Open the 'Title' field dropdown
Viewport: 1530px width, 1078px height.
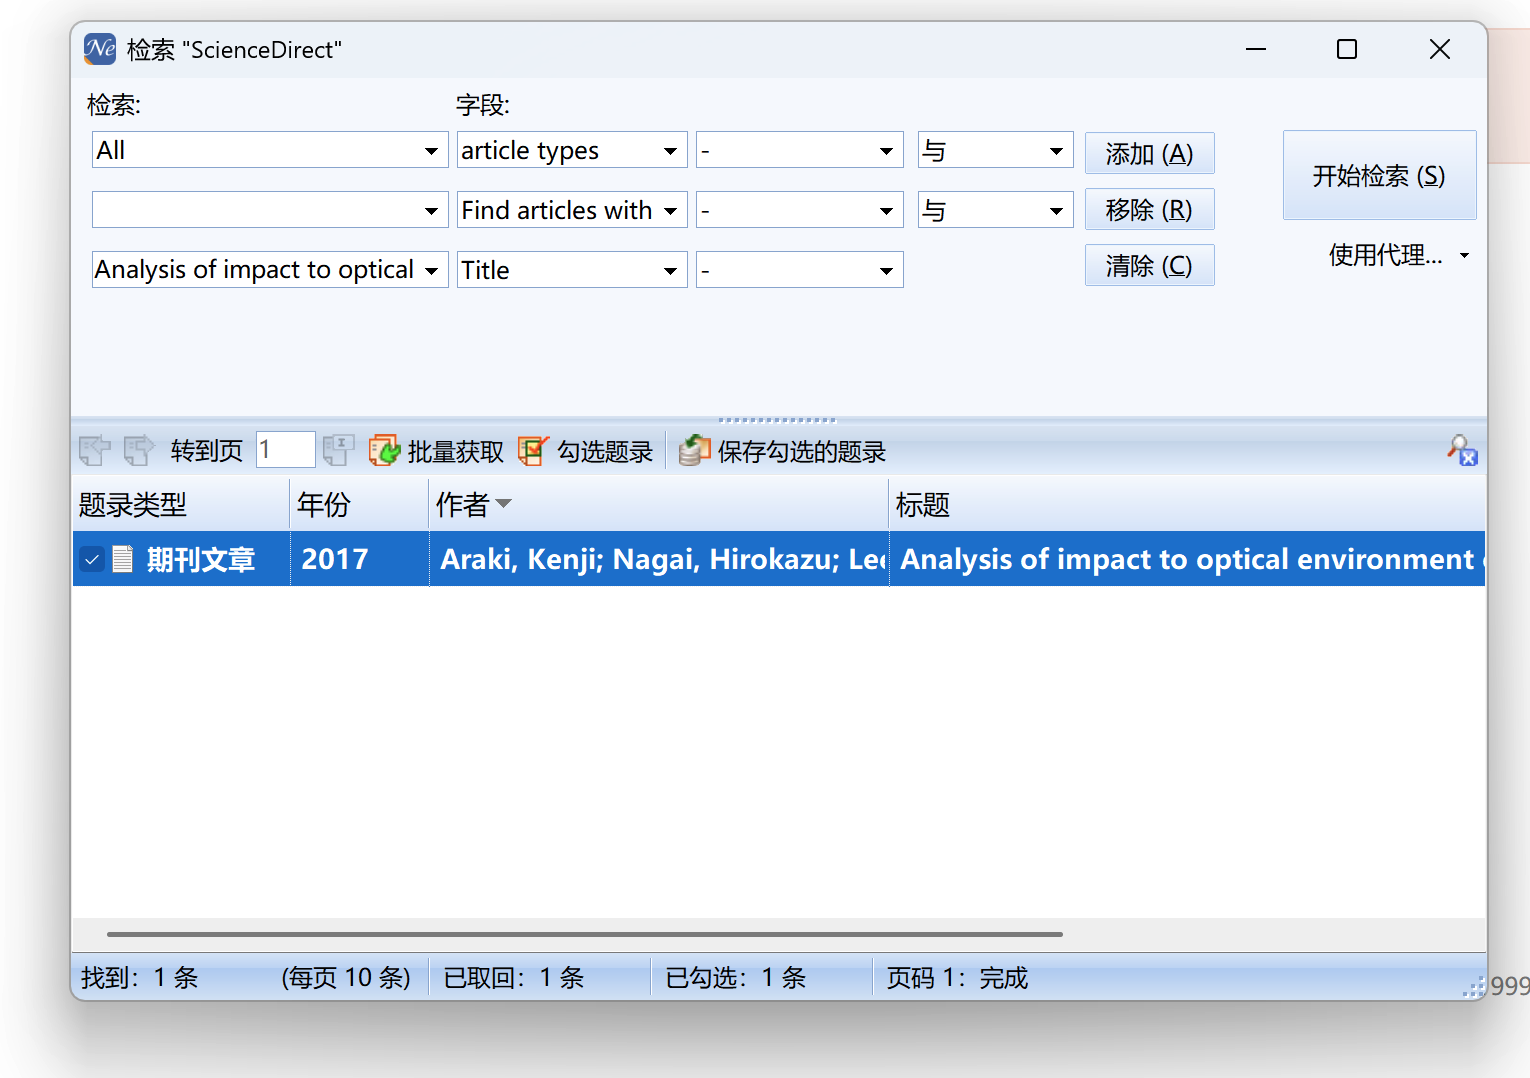coord(670,271)
